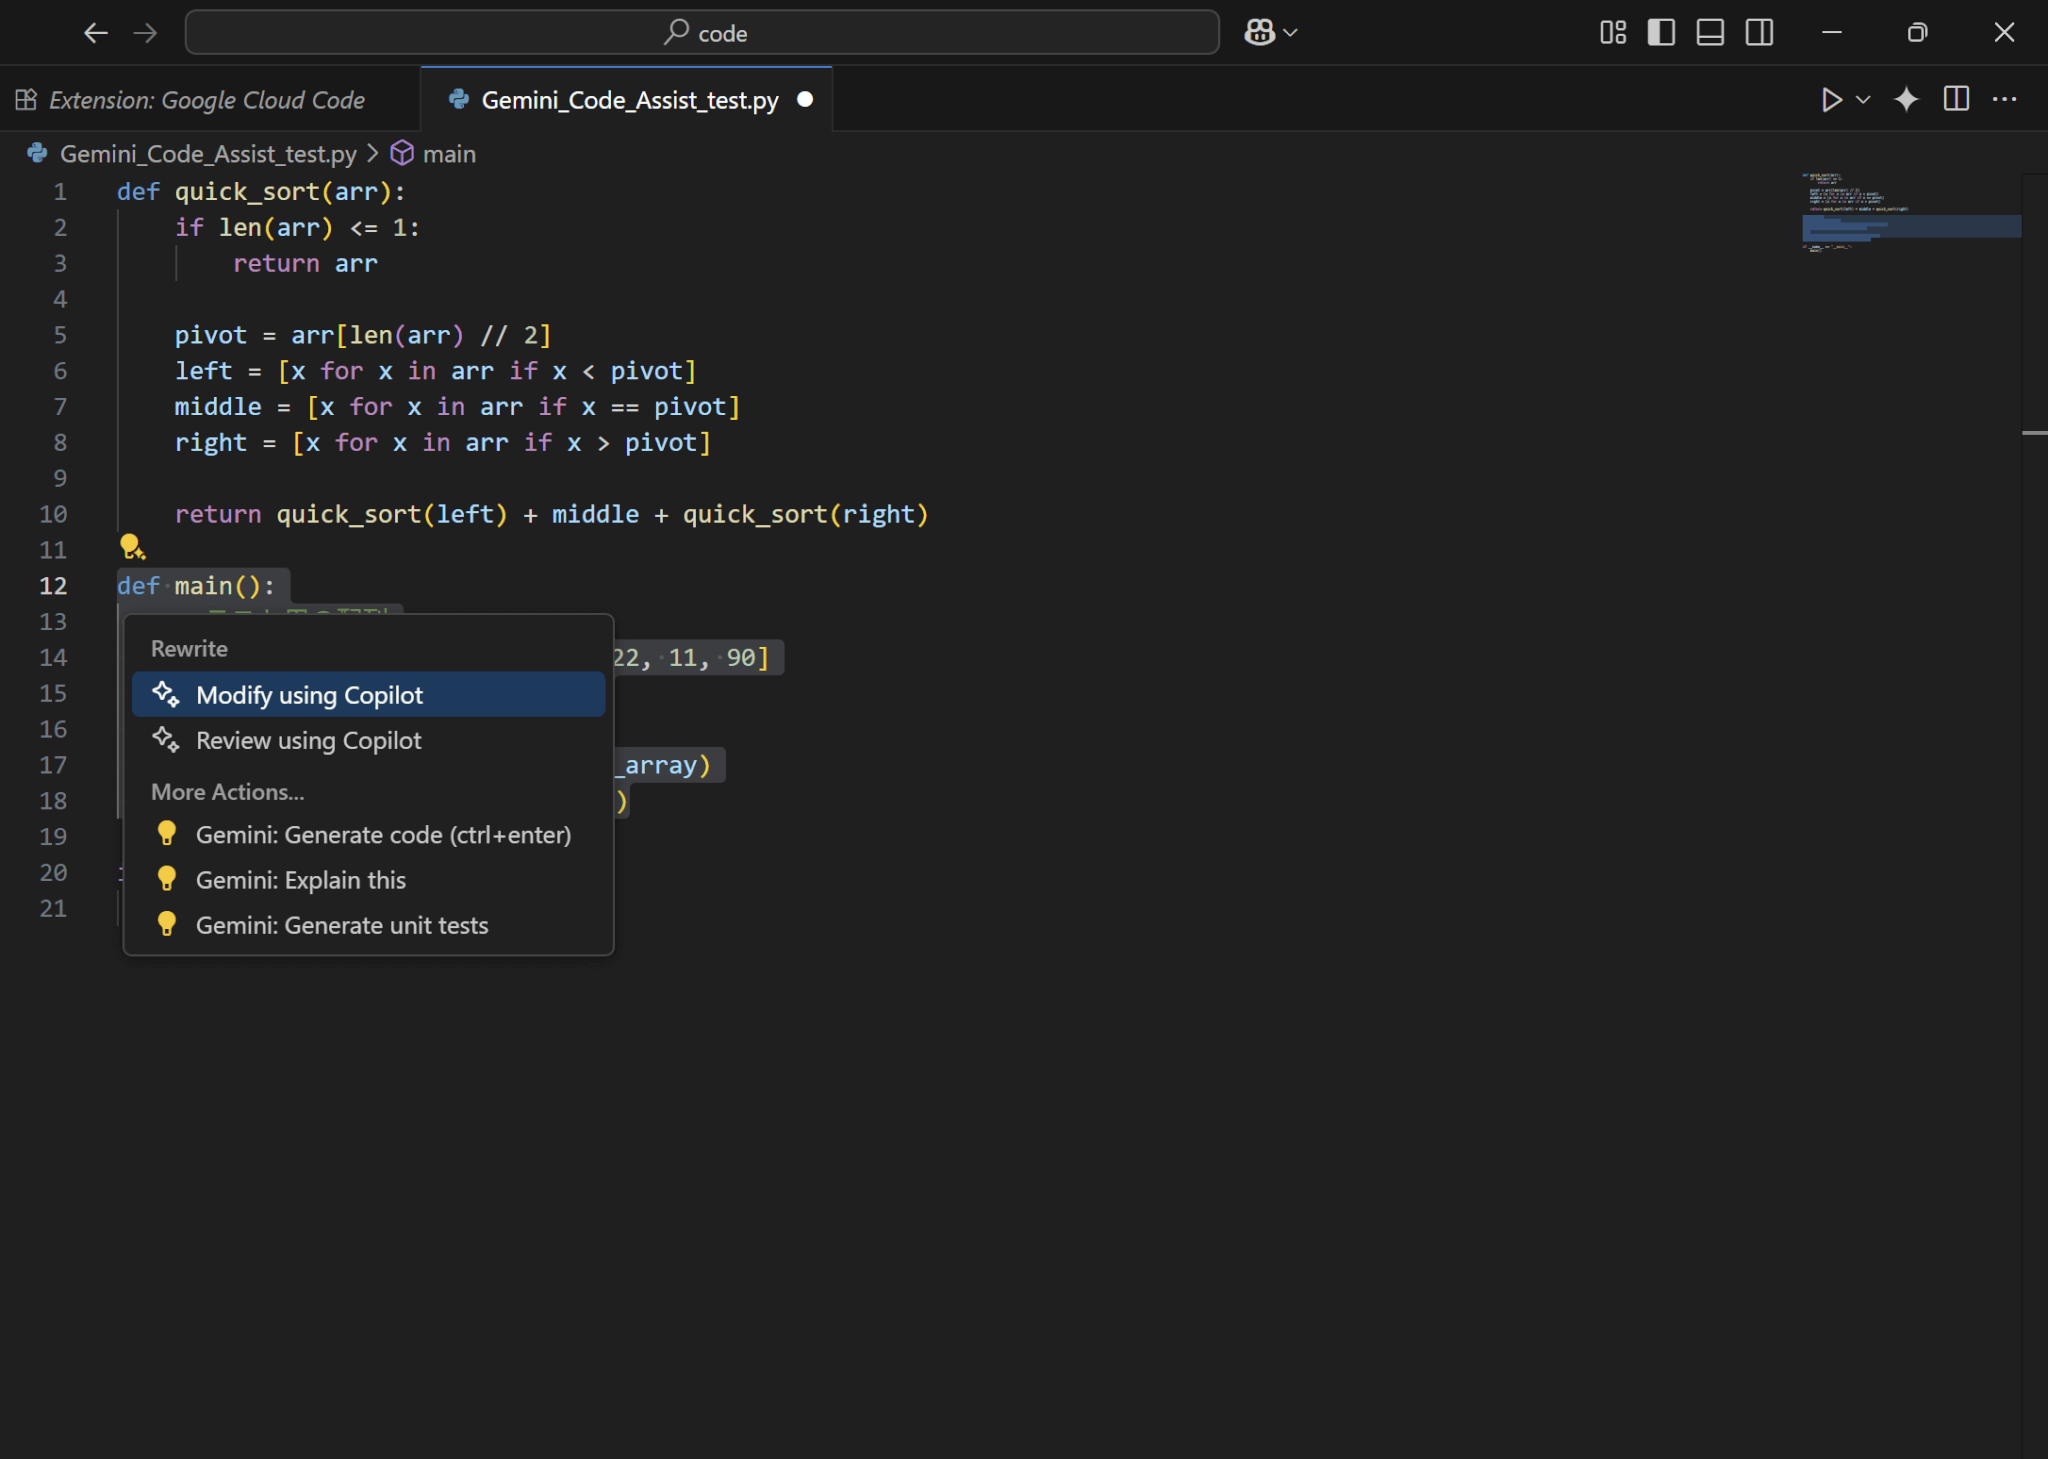Toggle the secondary side bar
2048x1459 pixels.
tap(1759, 33)
